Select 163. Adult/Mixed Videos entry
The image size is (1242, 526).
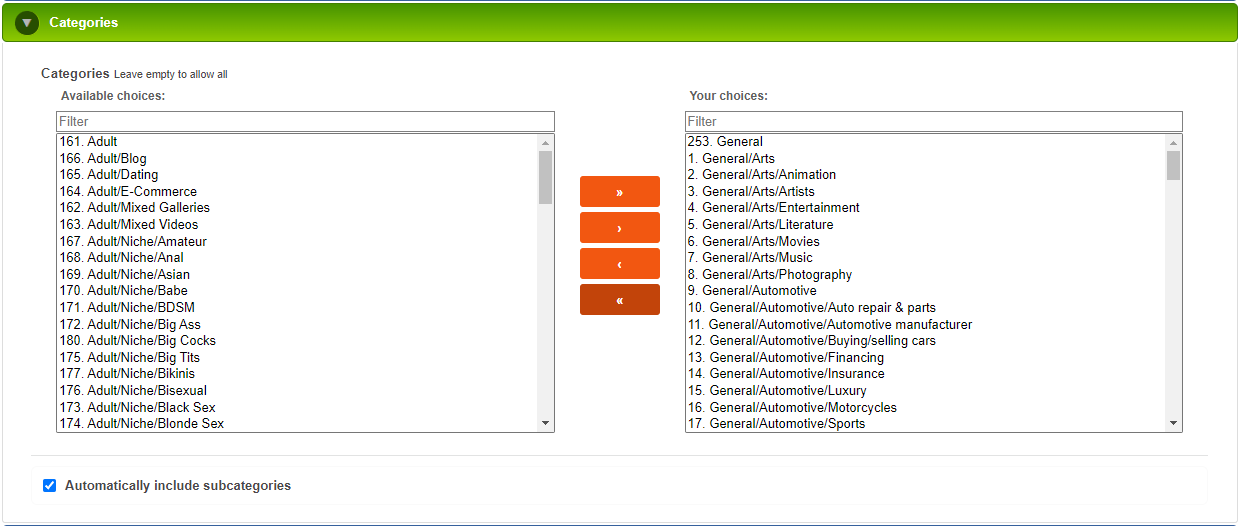[297, 225]
